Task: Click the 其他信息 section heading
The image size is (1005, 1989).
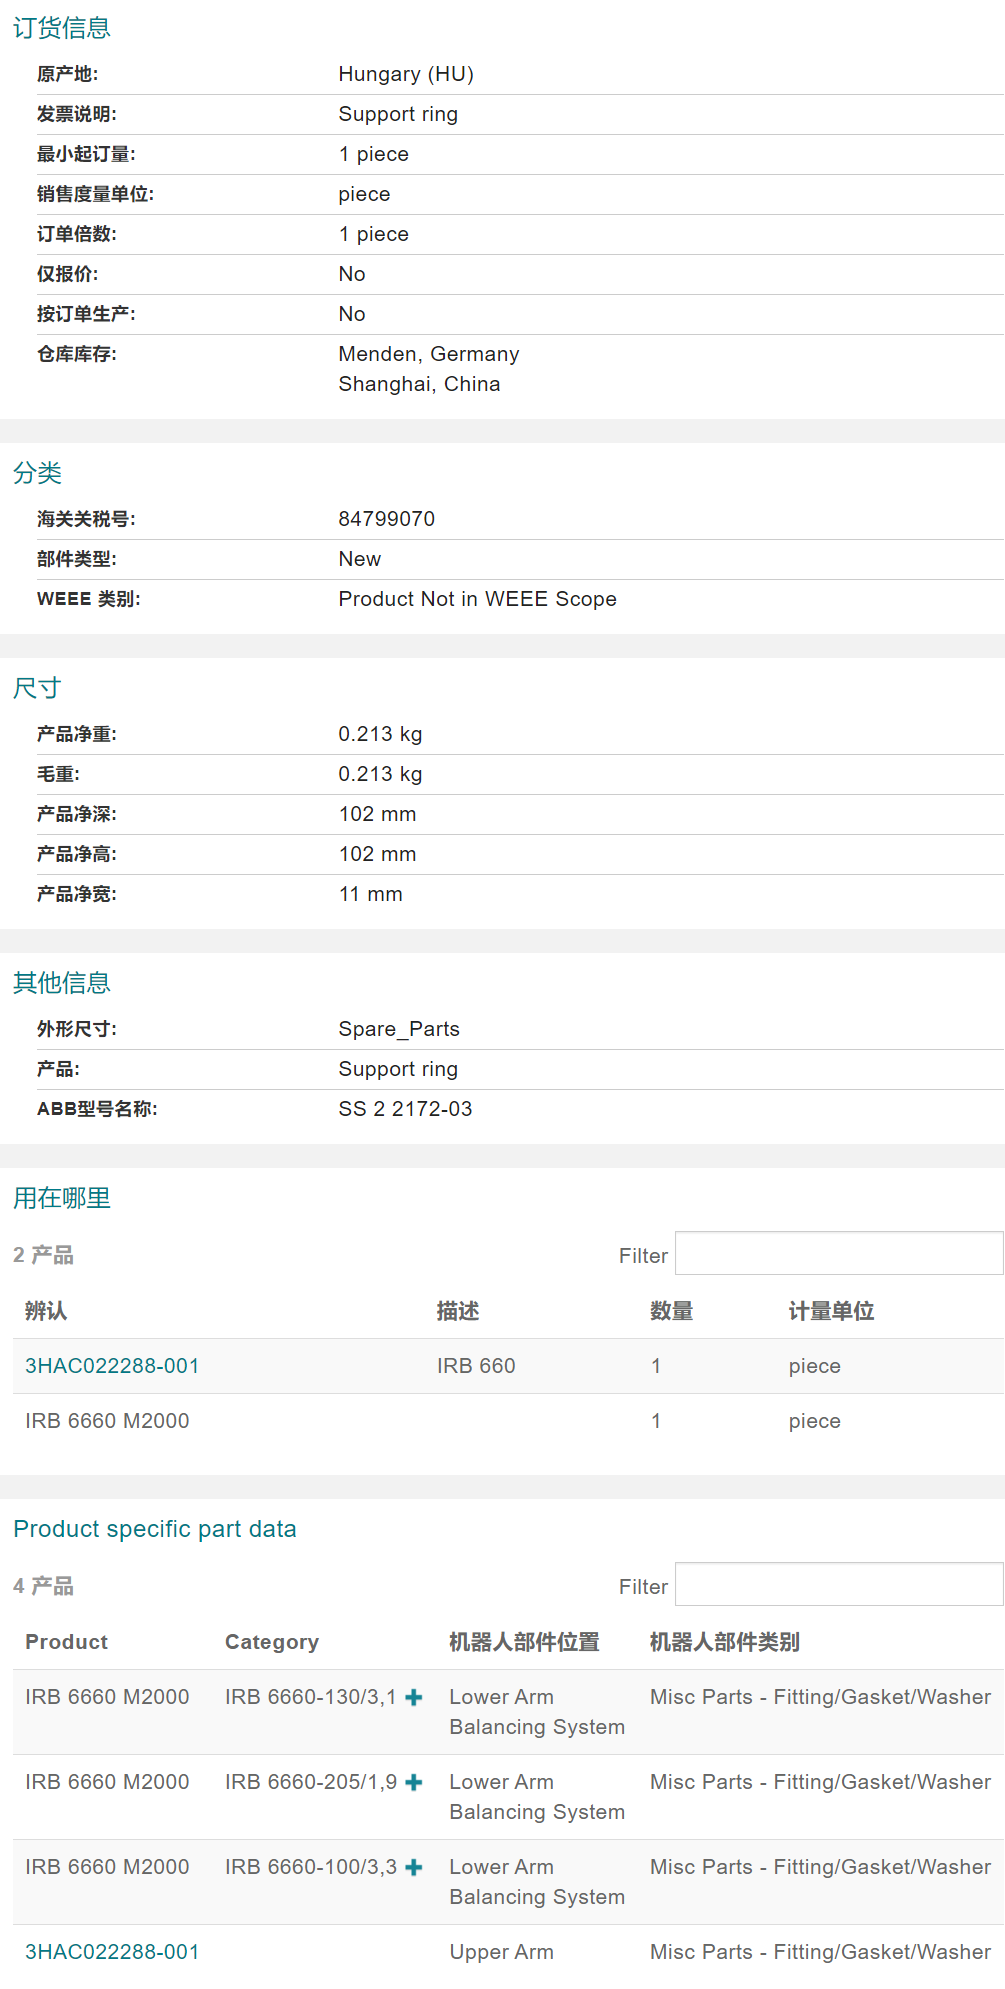Action: click(61, 983)
